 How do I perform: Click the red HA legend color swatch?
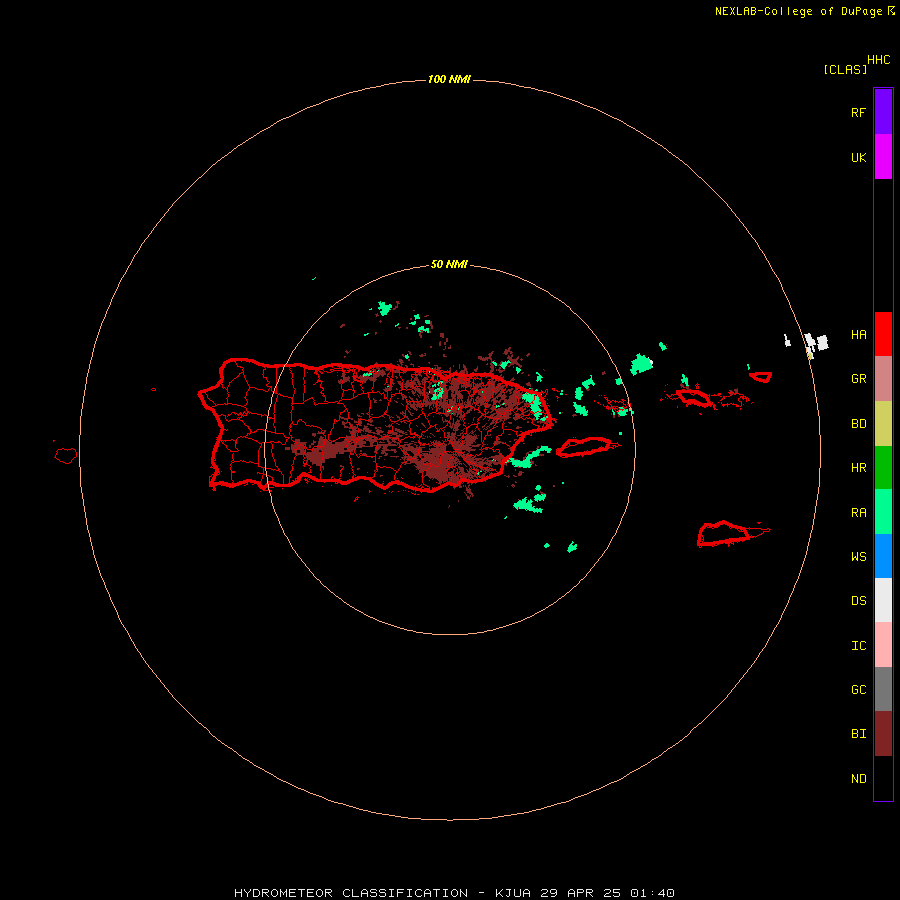[883, 334]
